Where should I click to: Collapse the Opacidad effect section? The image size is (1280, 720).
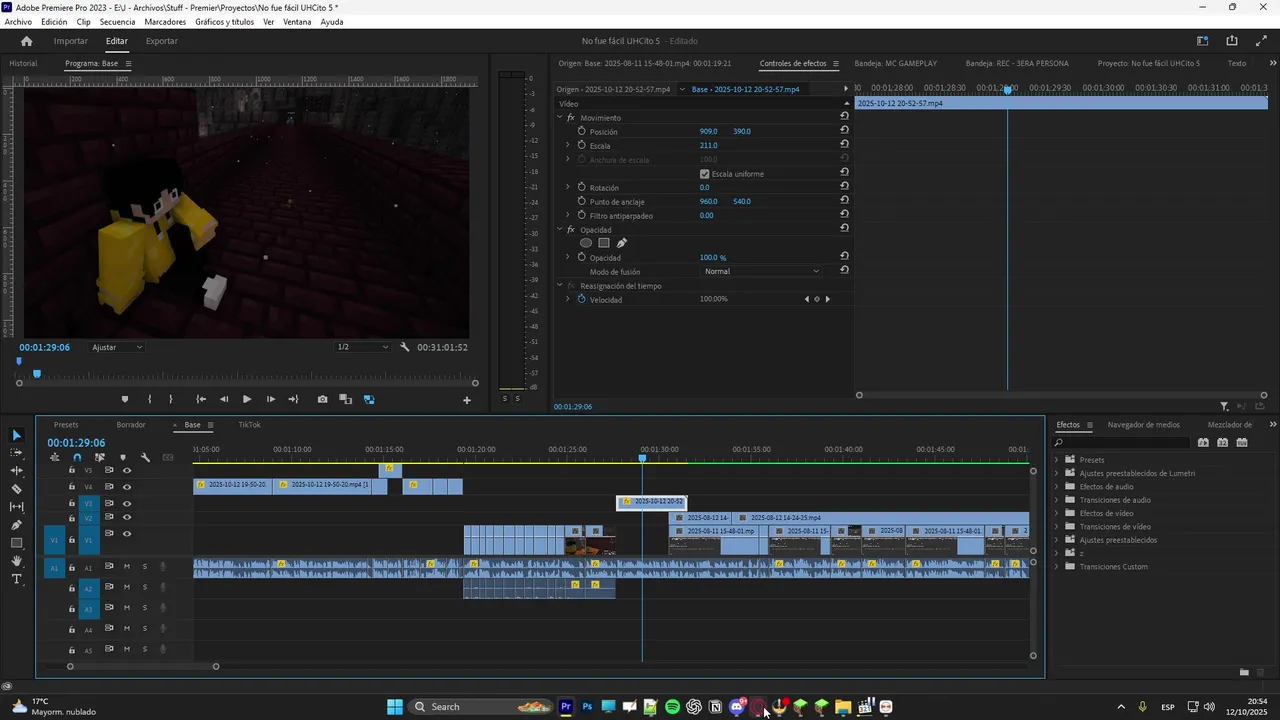tap(560, 229)
